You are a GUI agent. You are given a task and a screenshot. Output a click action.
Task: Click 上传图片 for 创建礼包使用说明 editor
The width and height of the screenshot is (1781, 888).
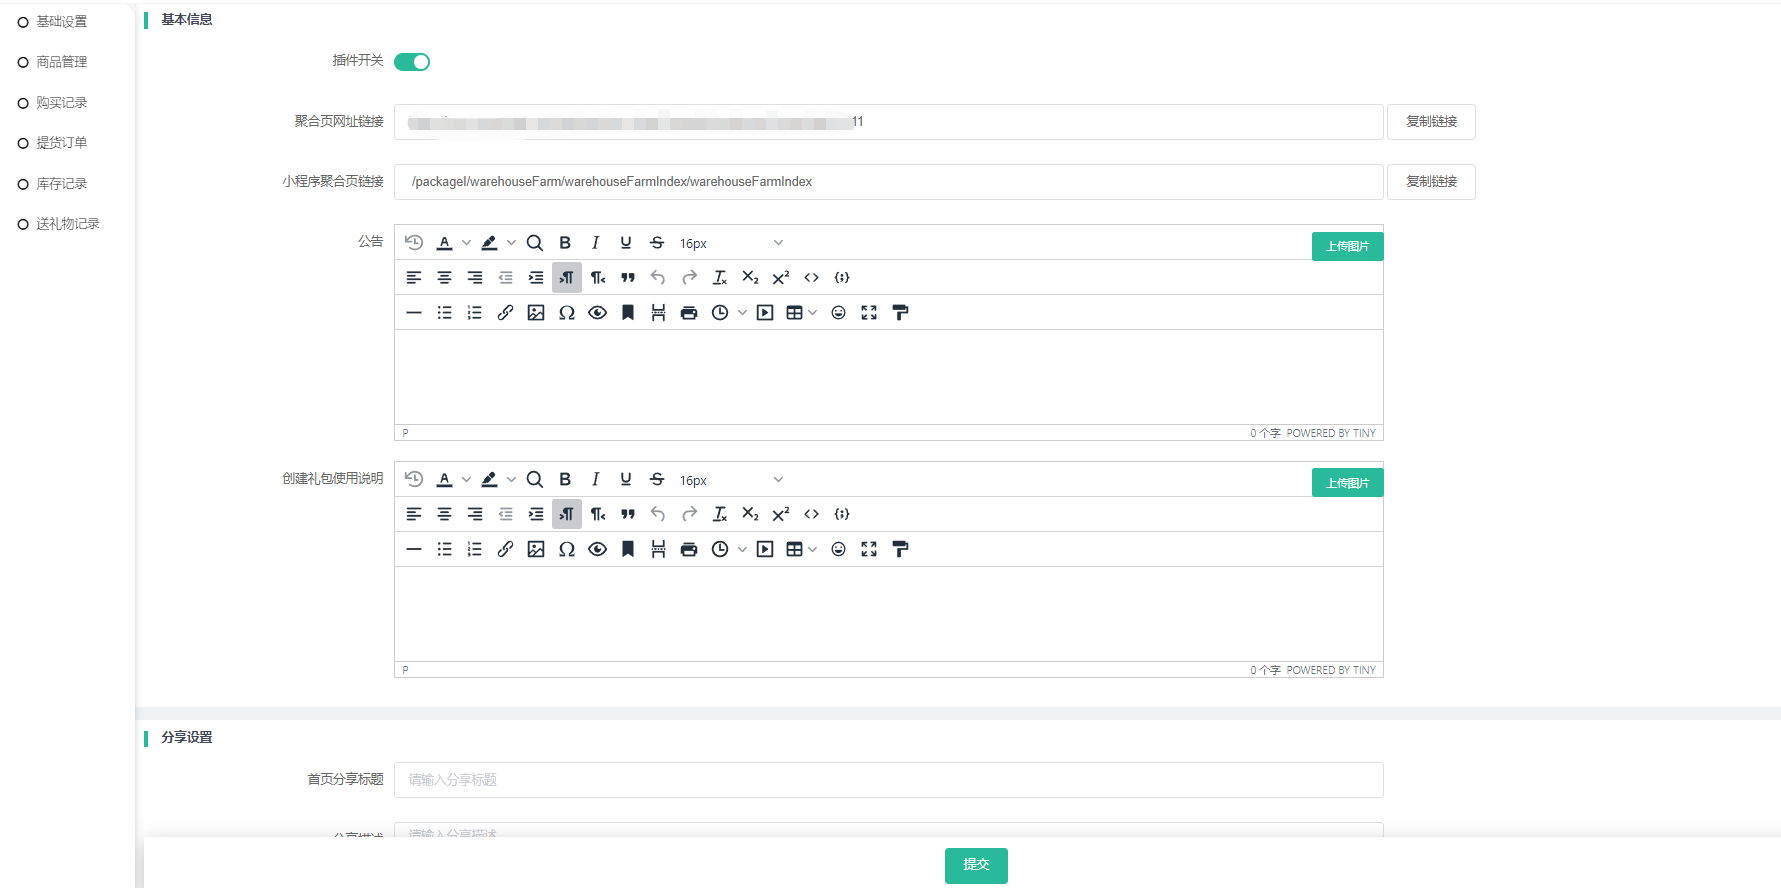coord(1347,483)
